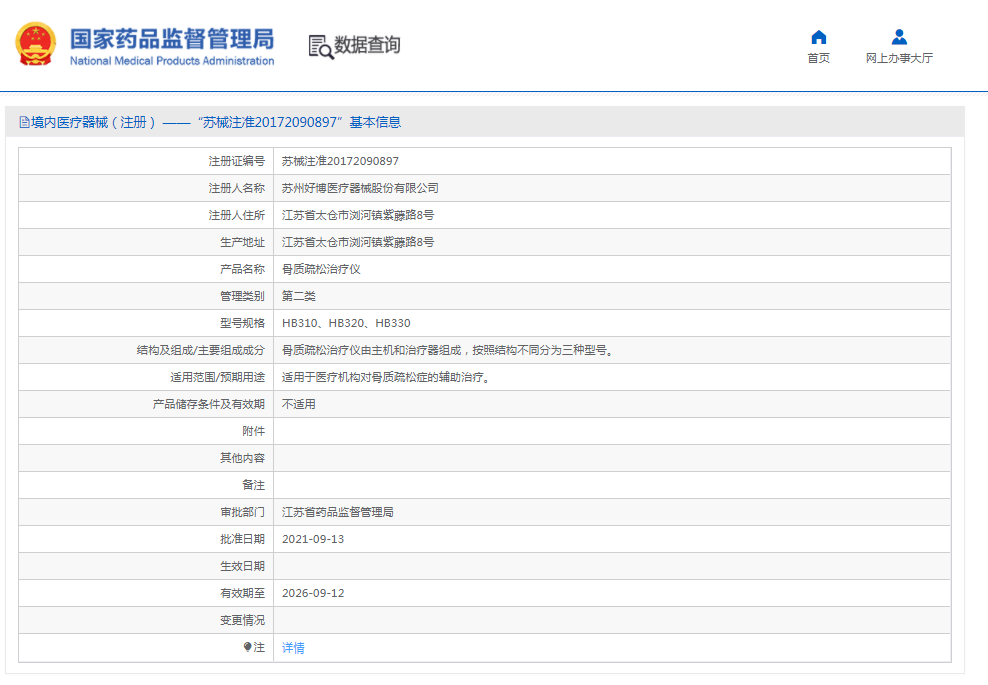Click the 数据查询 heading text
The image size is (988, 685).
367,45
